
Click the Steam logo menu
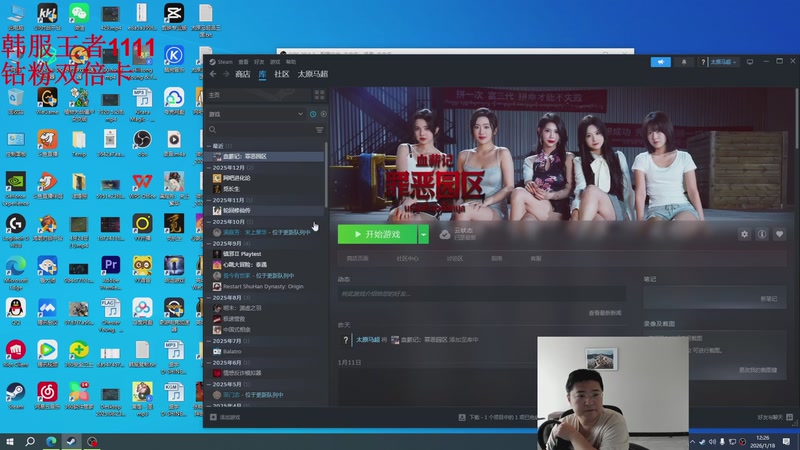(221, 62)
